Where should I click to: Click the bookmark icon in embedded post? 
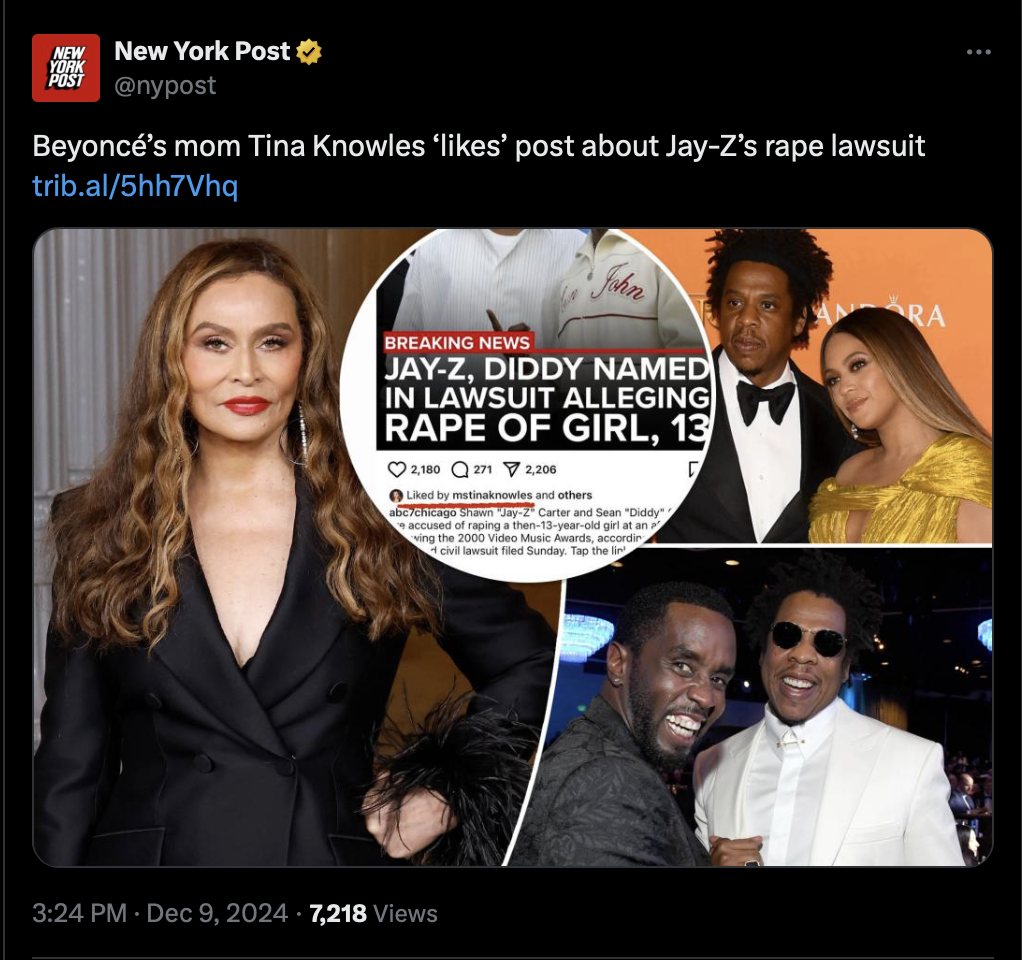coord(693,469)
